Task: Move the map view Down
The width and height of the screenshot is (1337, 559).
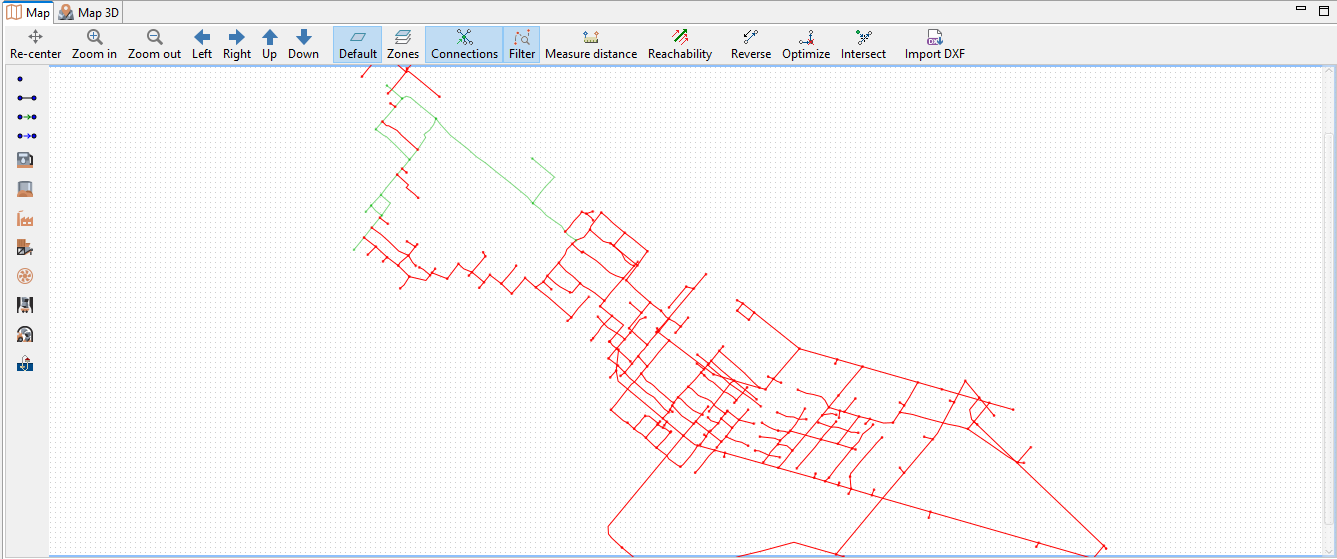Action: point(303,45)
